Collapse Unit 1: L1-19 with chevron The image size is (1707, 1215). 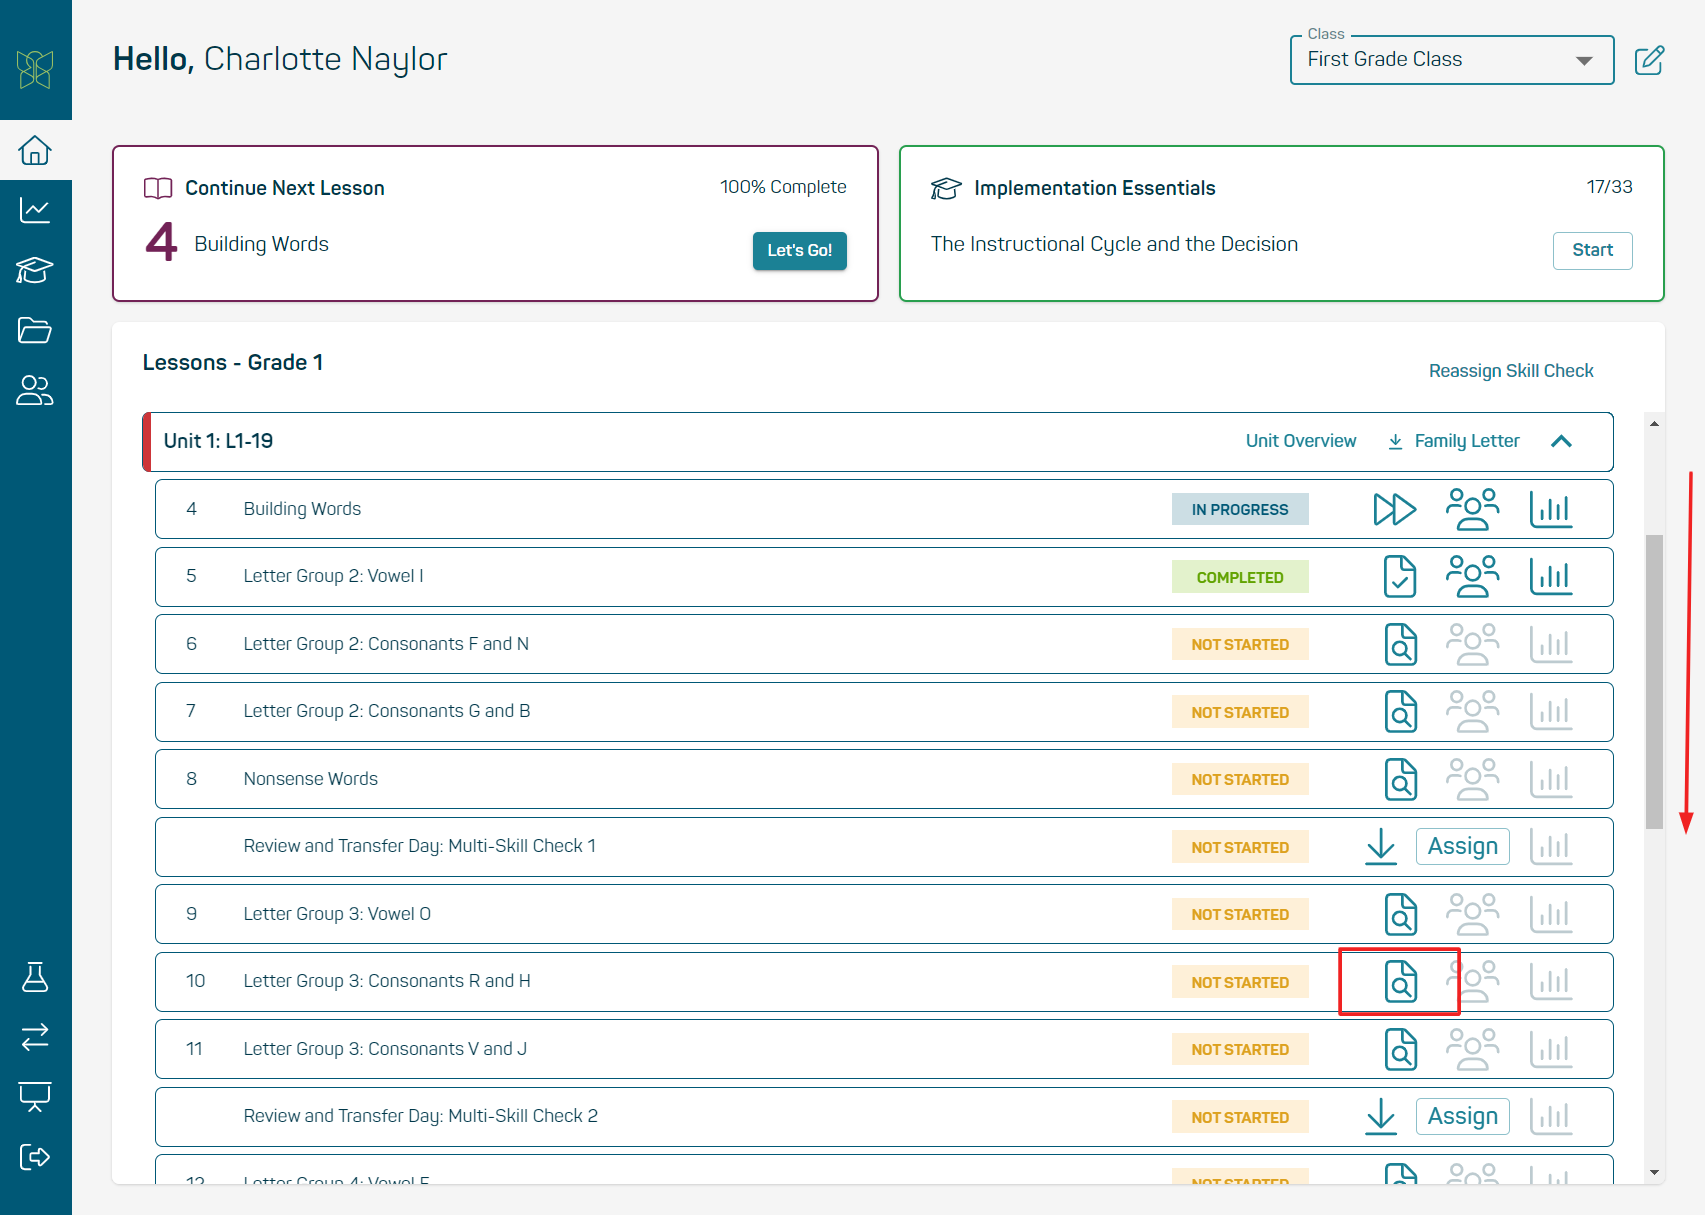1561,441
